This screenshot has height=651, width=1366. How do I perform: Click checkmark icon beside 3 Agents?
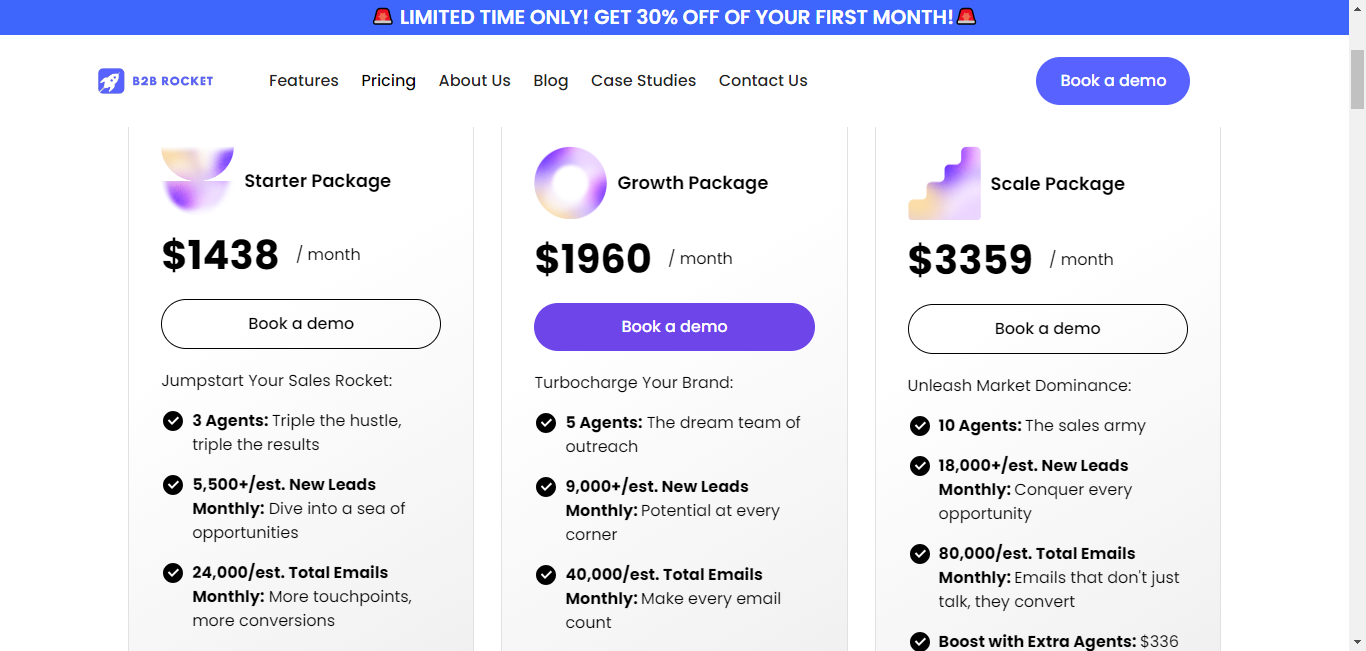point(173,421)
